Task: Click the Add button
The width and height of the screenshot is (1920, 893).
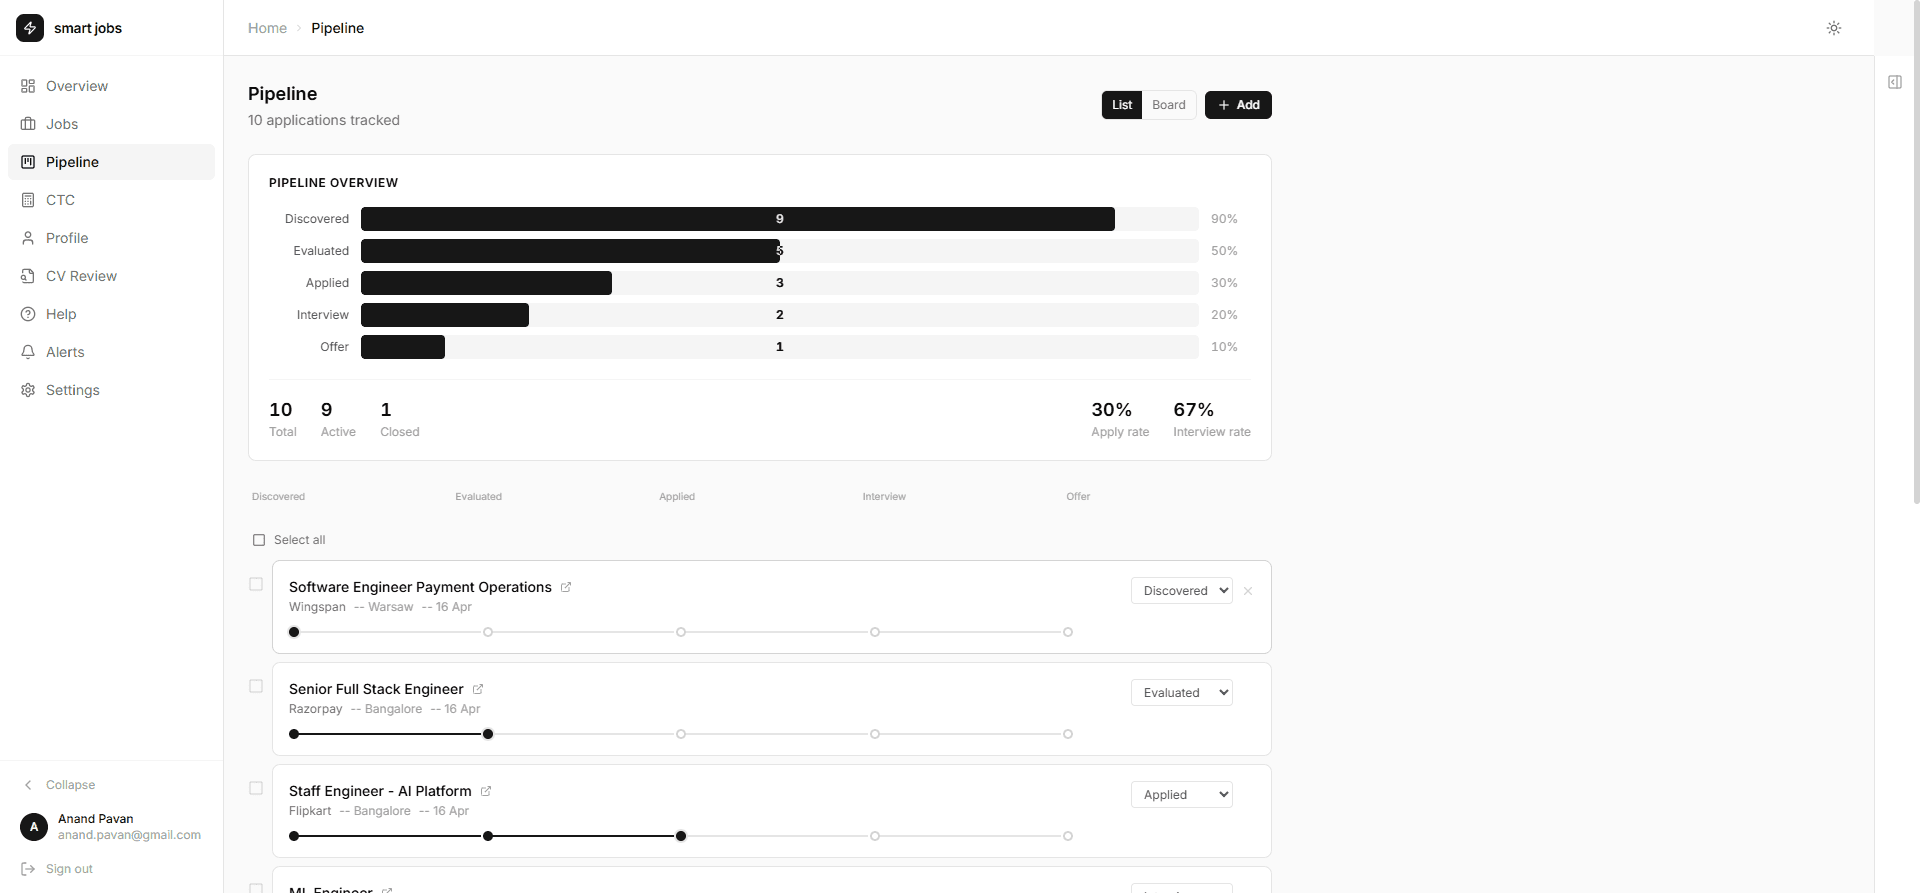Action: pos(1237,105)
